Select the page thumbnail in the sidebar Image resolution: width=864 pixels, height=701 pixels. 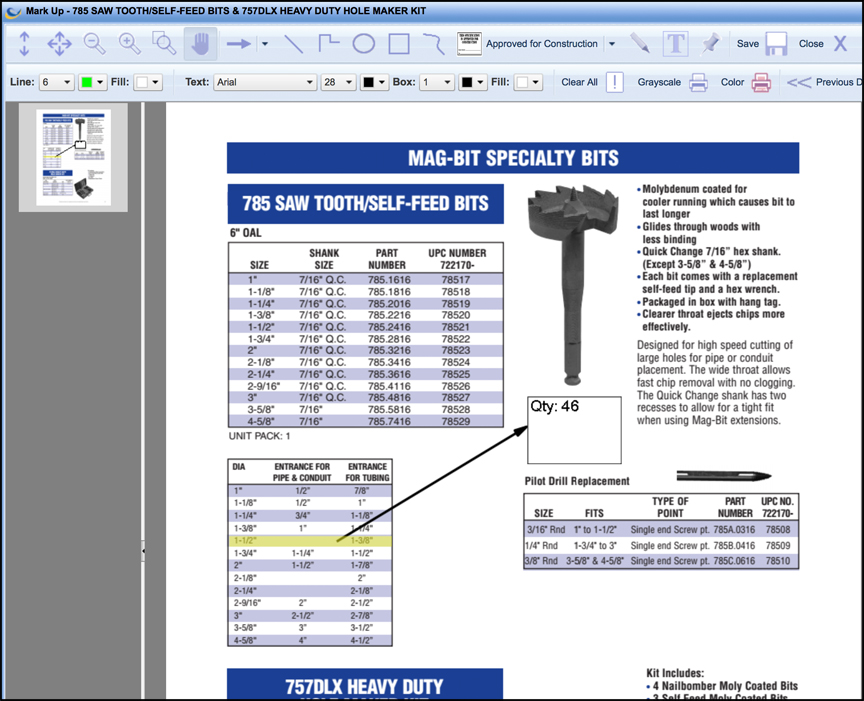coord(73,157)
